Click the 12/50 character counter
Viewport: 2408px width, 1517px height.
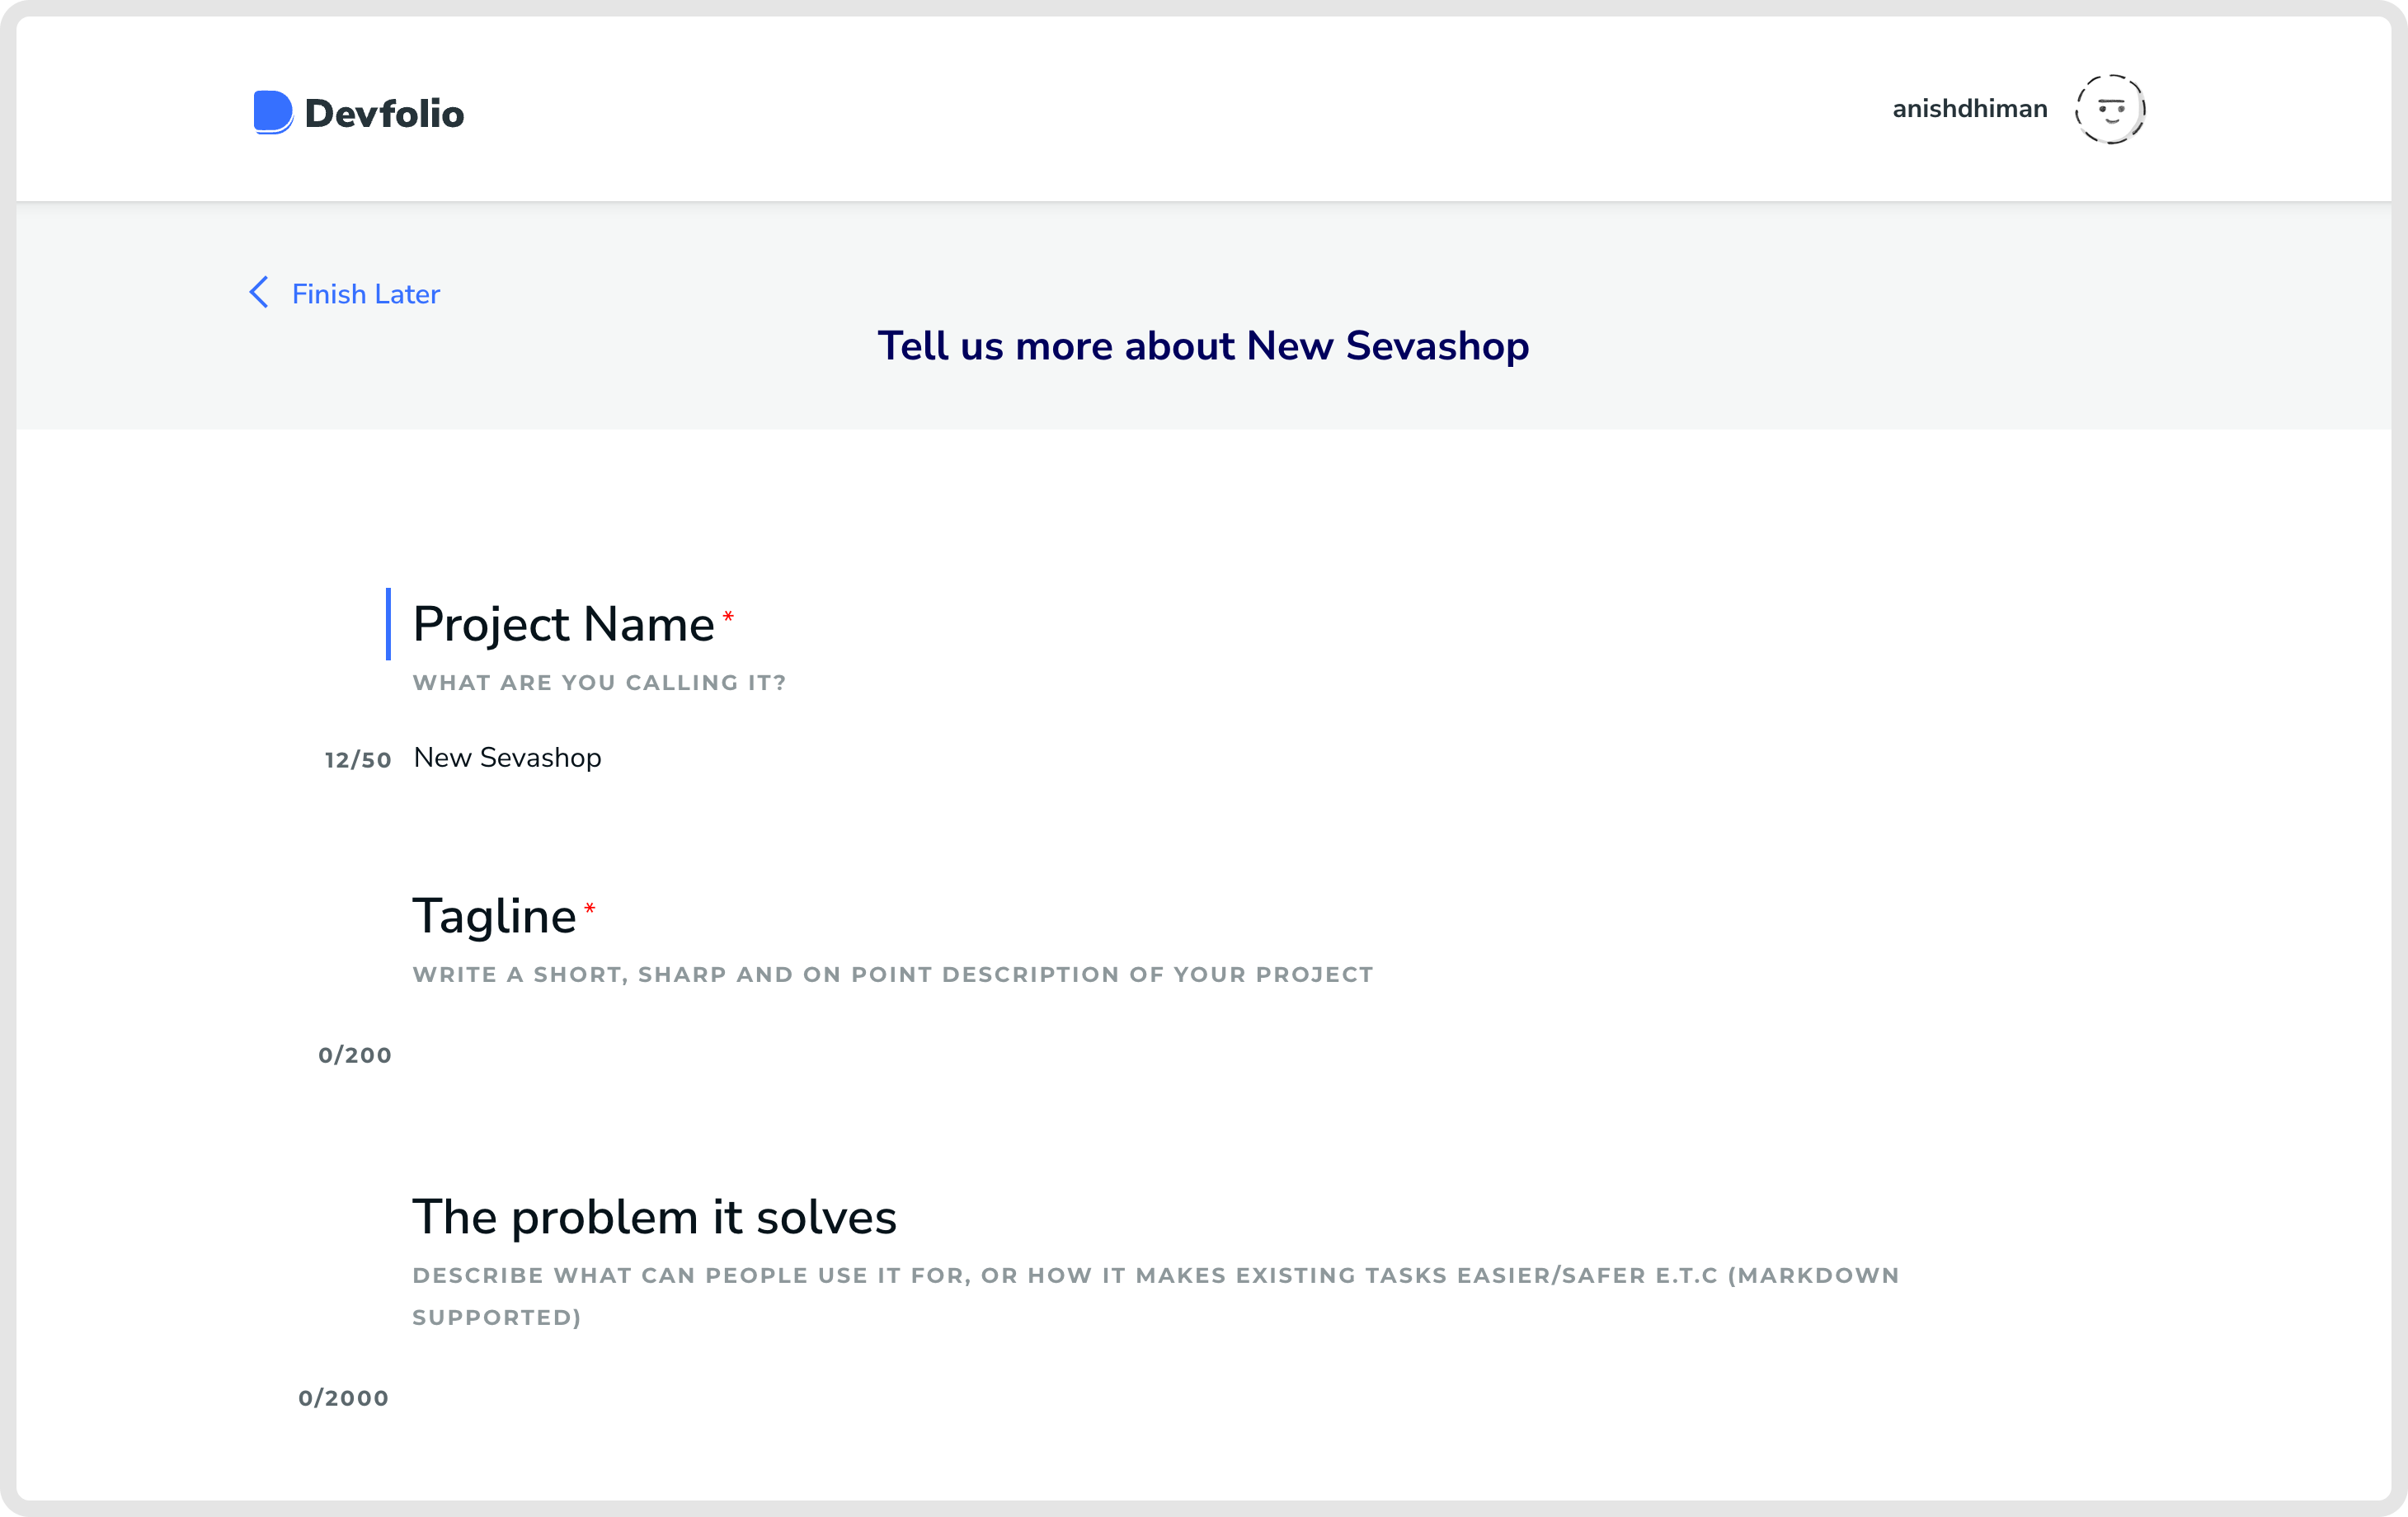(x=357, y=760)
